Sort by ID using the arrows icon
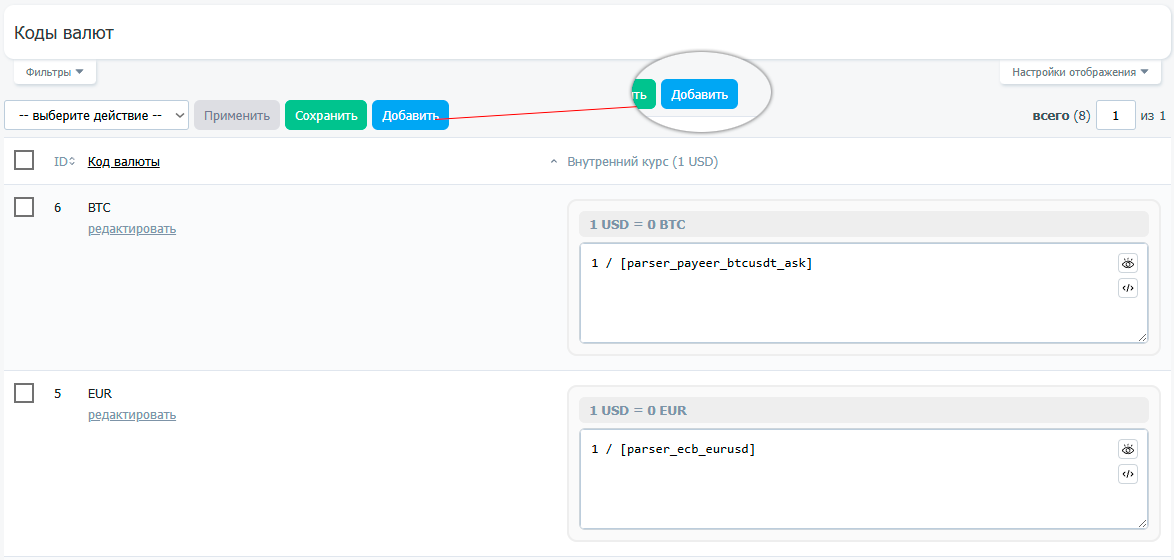The image size is (1174, 560). click(71, 162)
